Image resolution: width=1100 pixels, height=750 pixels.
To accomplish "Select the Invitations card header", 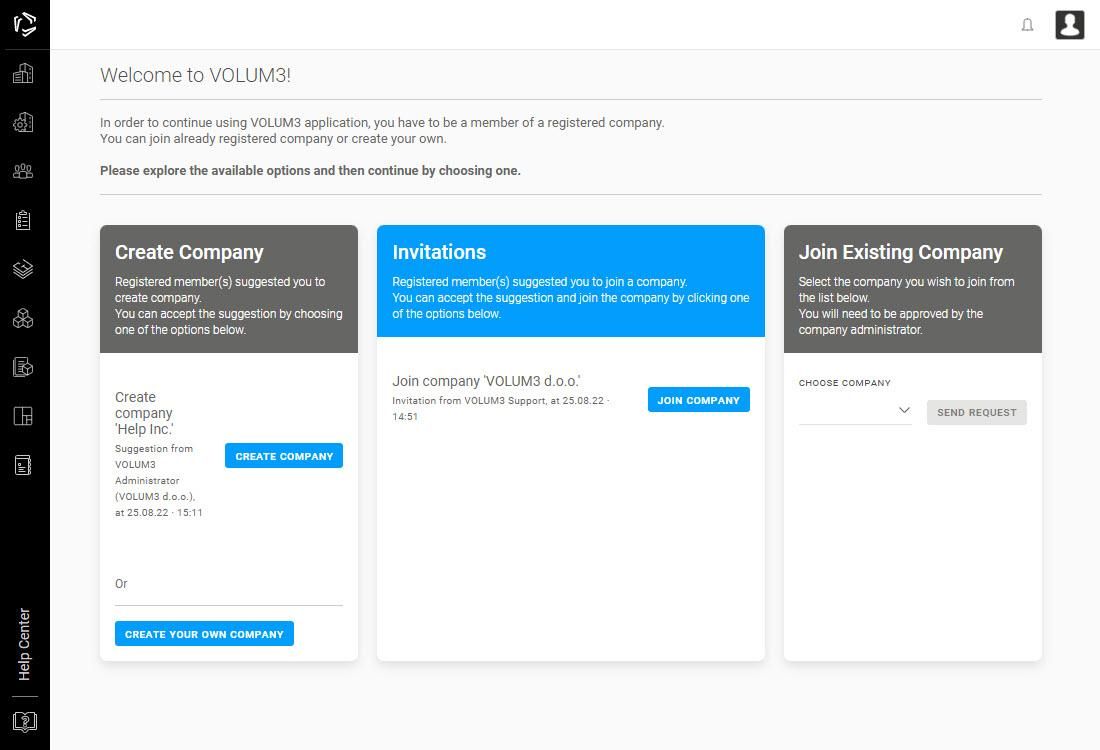I will pyautogui.click(x=571, y=281).
